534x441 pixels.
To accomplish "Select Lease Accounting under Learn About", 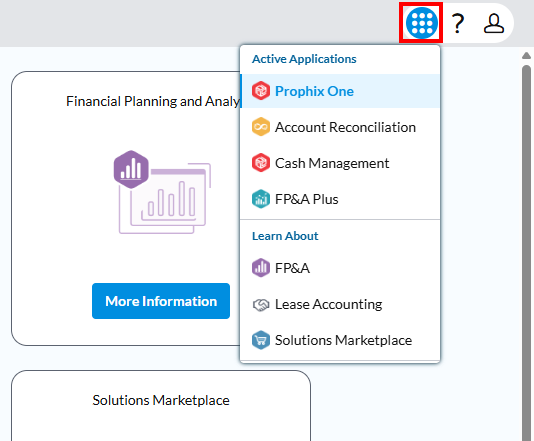I will click(x=340, y=304).
